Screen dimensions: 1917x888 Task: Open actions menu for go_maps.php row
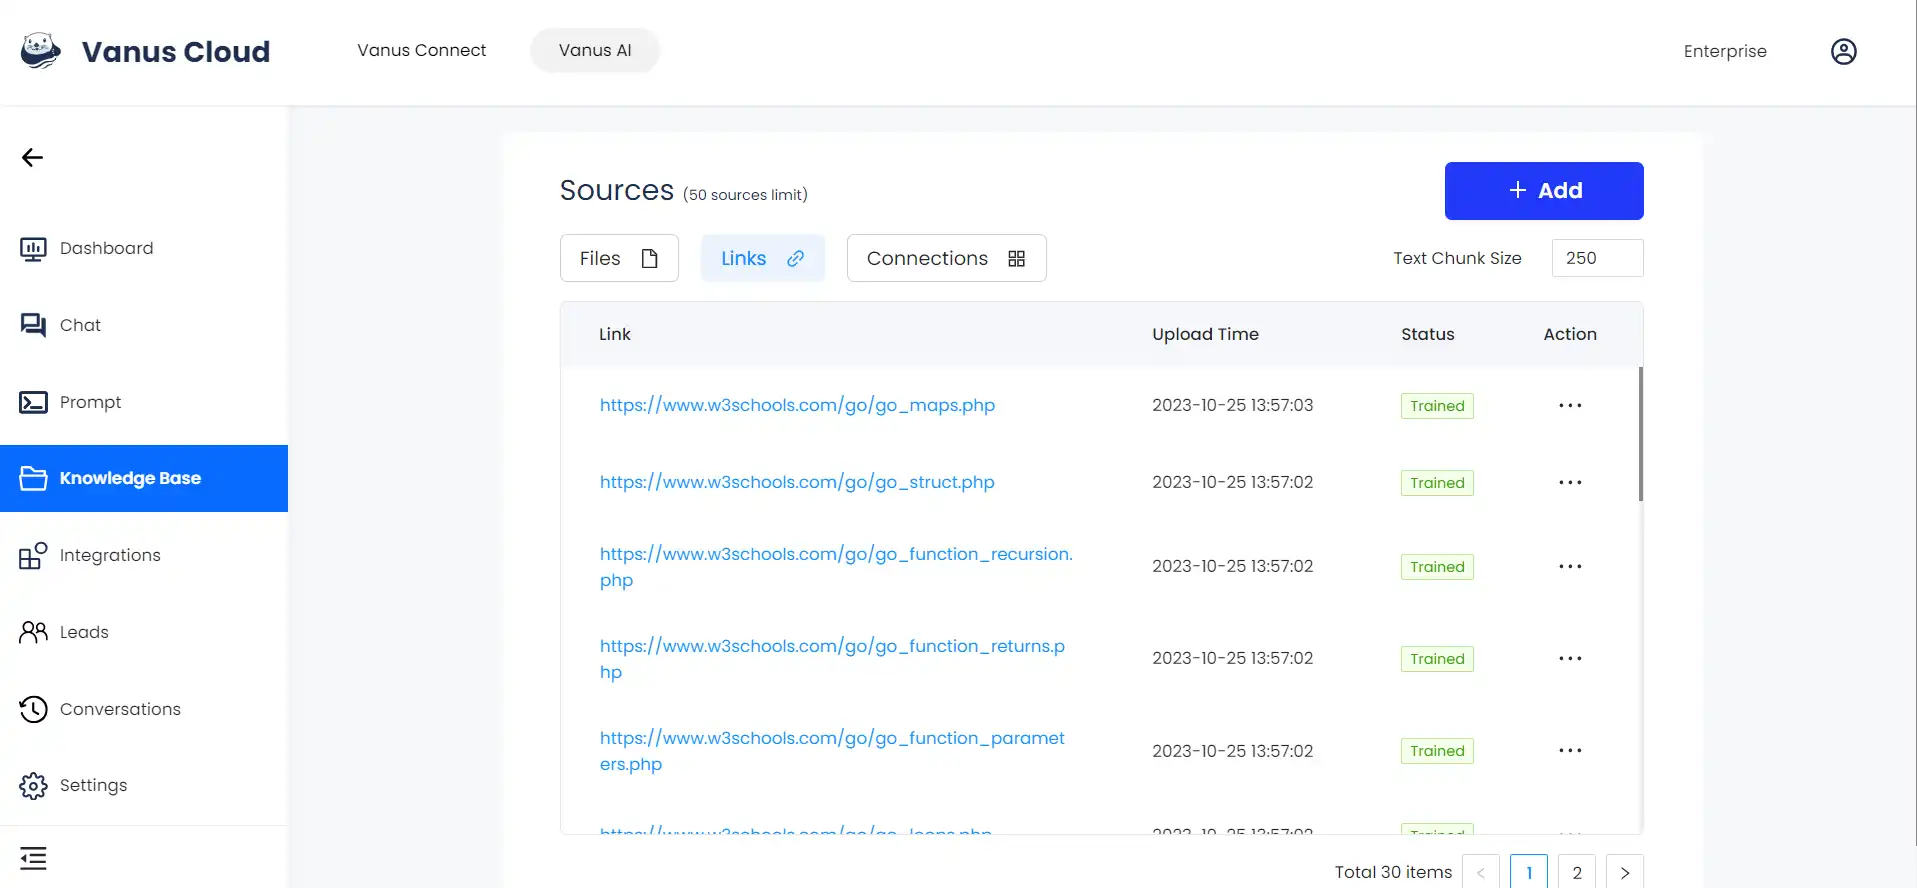click(x=1570, y=405)
